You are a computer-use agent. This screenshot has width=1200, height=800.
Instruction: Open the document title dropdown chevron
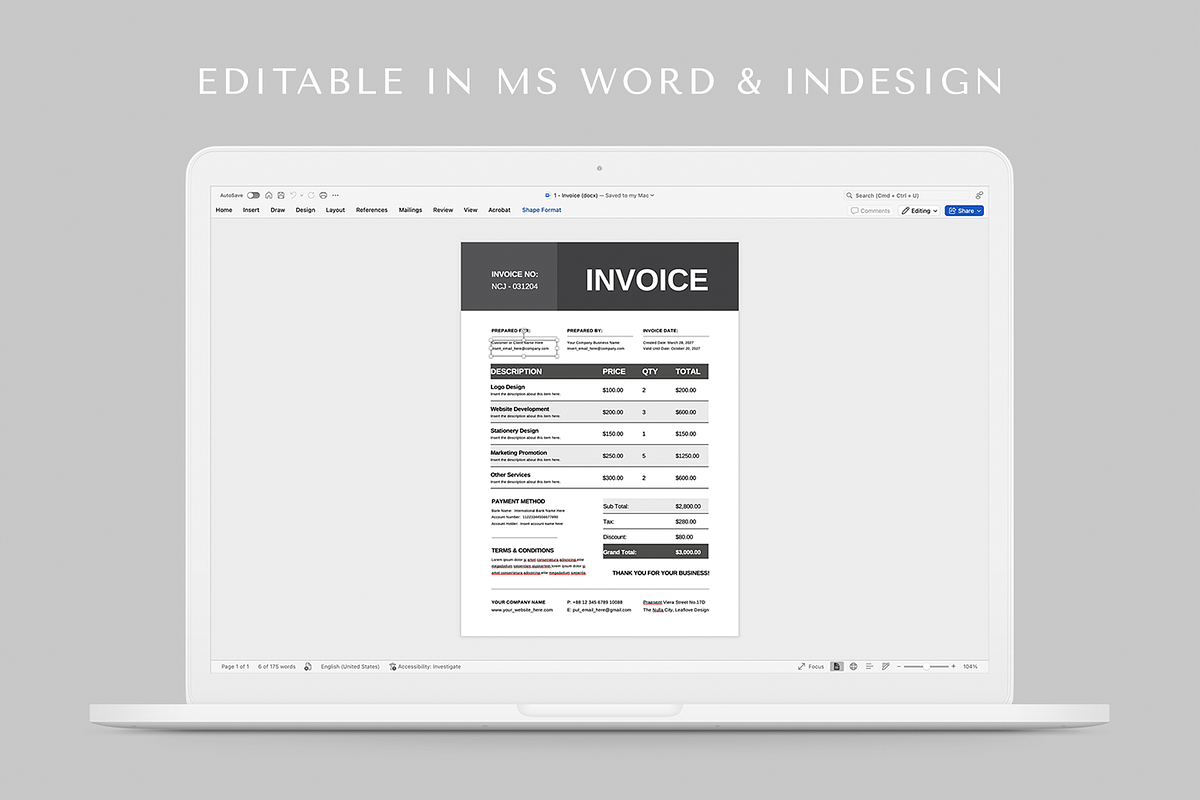tap(652, 196)
